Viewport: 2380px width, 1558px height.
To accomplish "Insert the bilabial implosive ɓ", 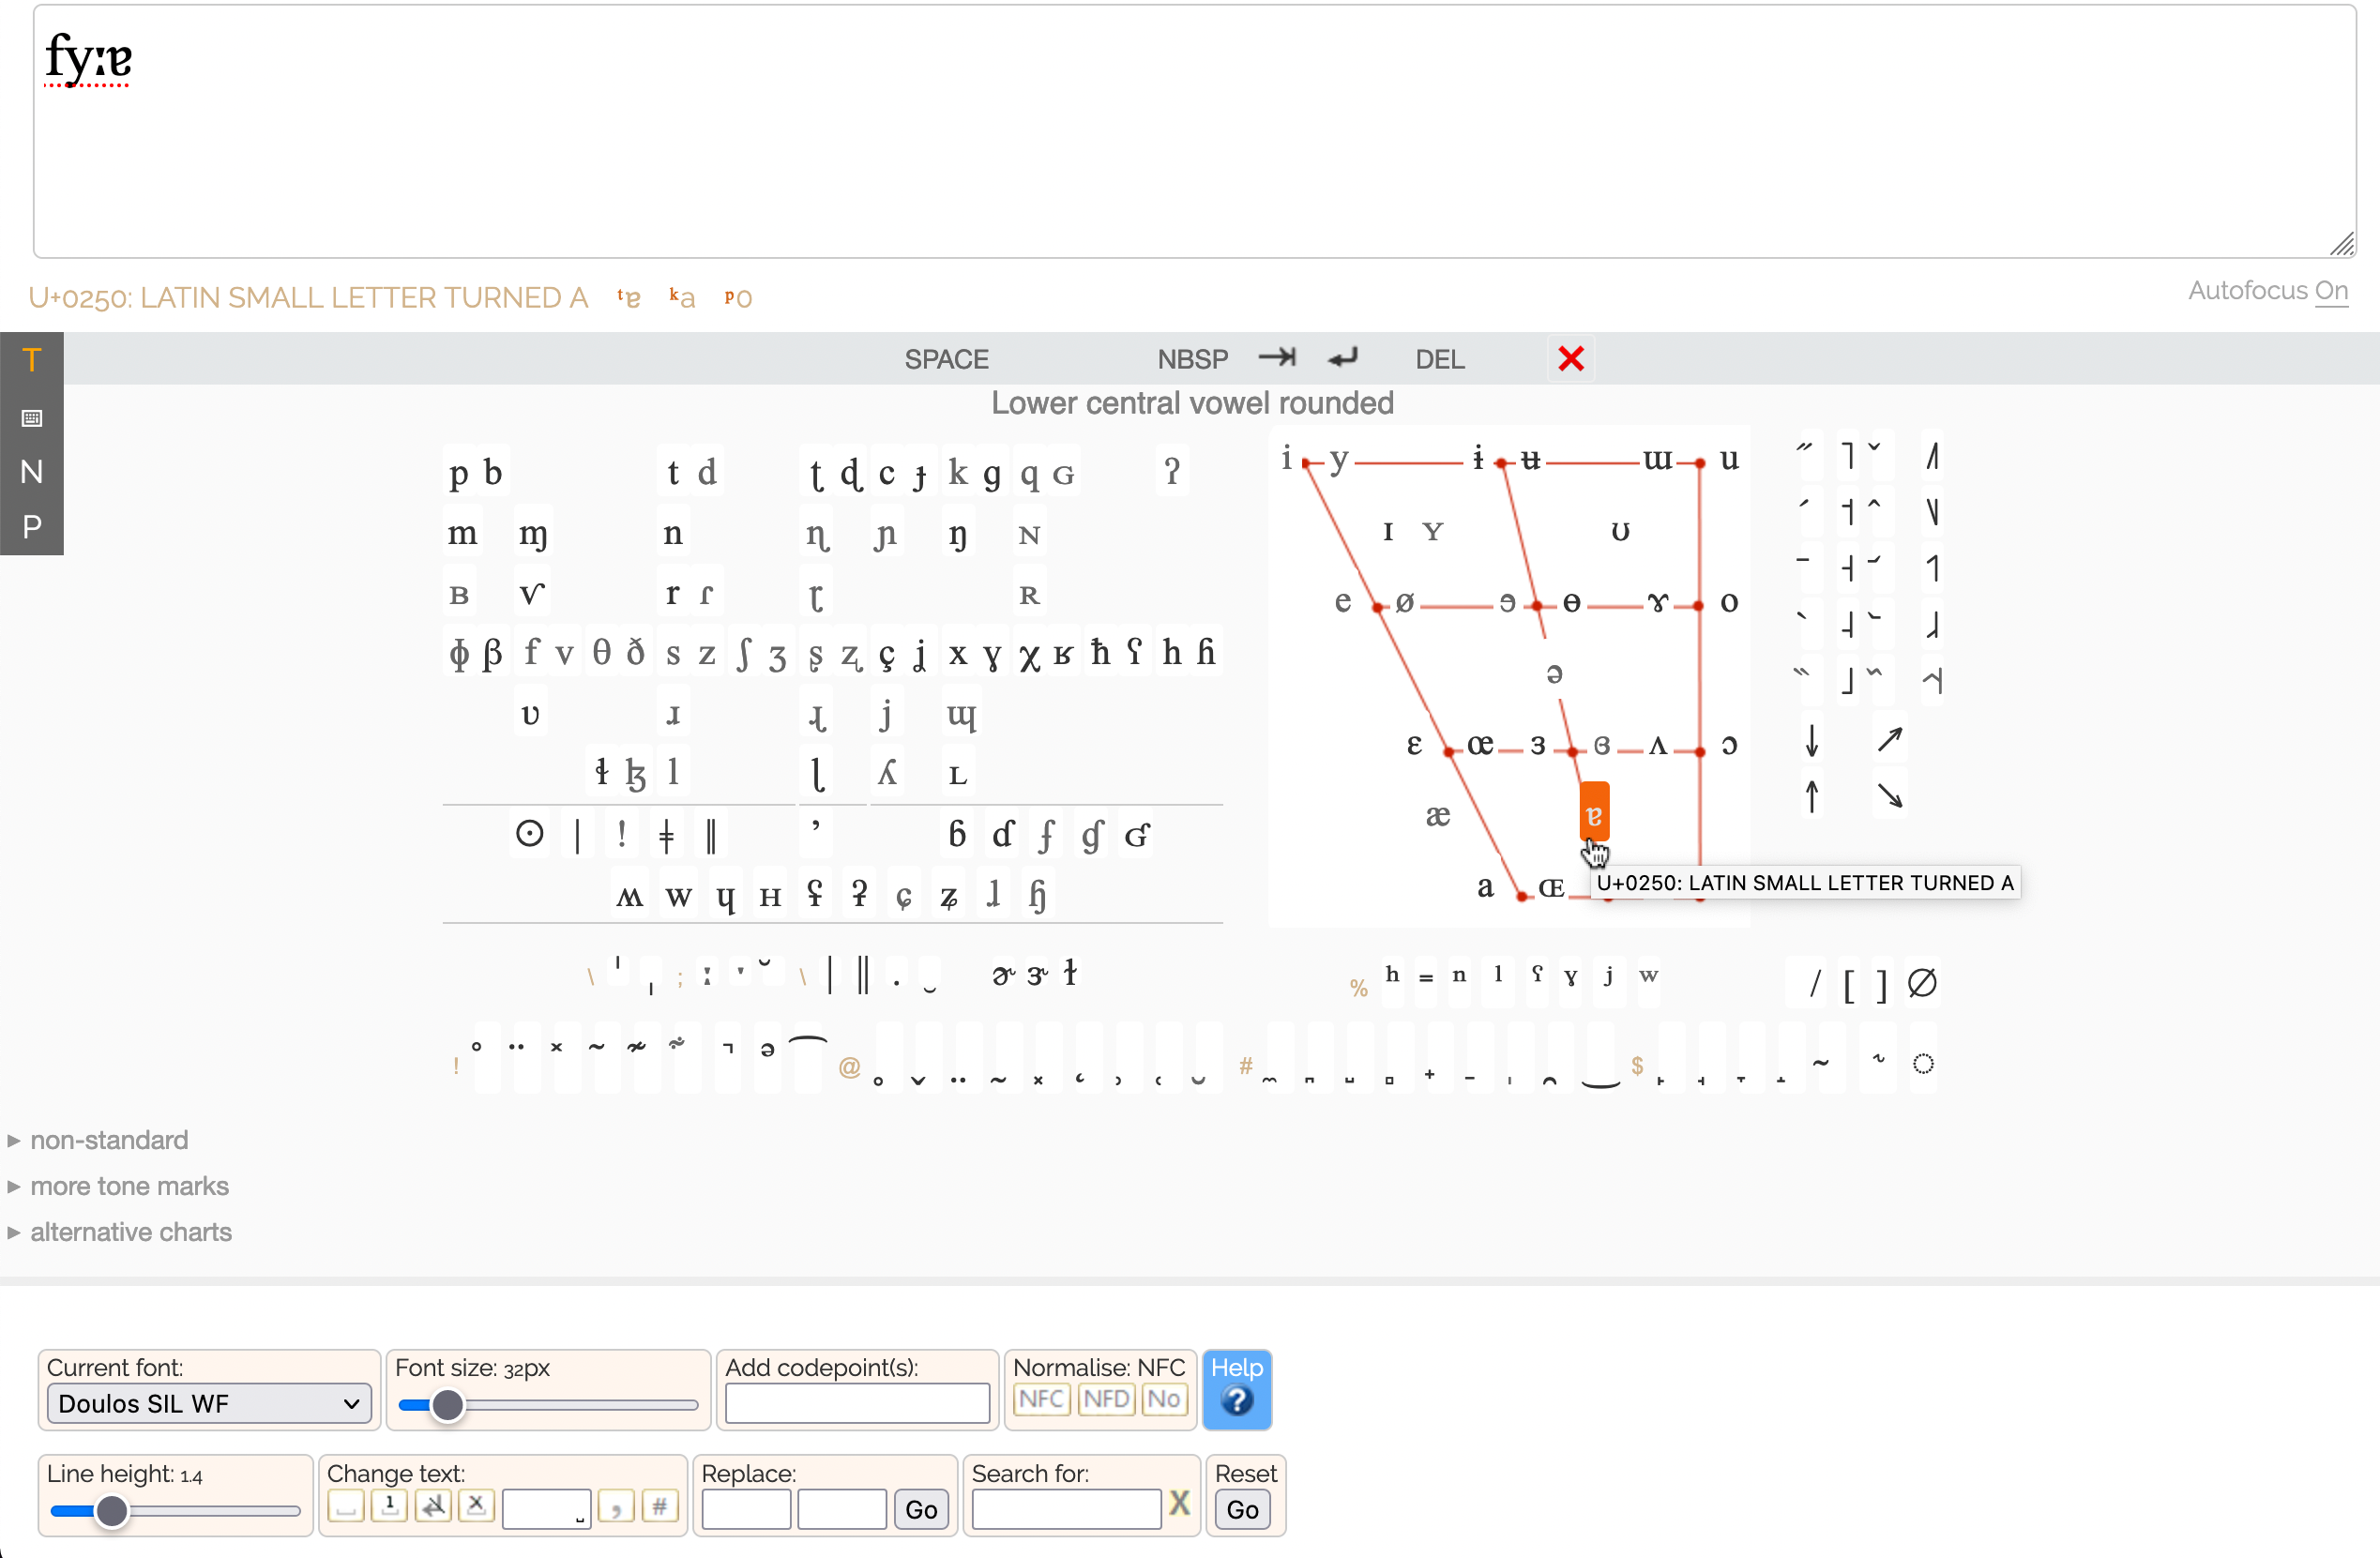I will click(956, 833).
